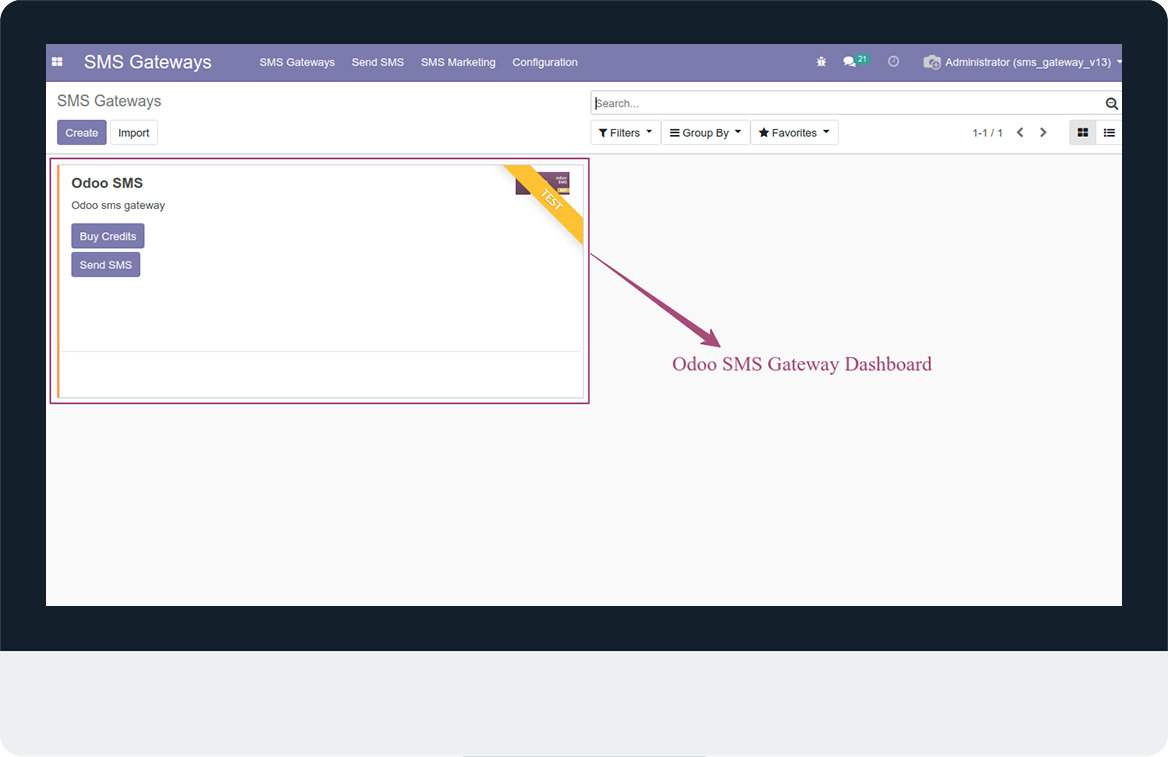Click the Create button

[82, 133]
